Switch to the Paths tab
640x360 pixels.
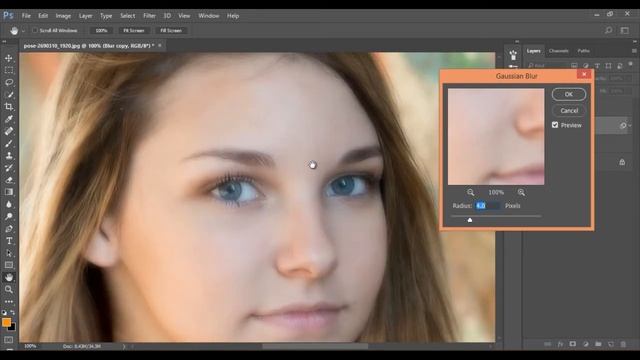584,51
